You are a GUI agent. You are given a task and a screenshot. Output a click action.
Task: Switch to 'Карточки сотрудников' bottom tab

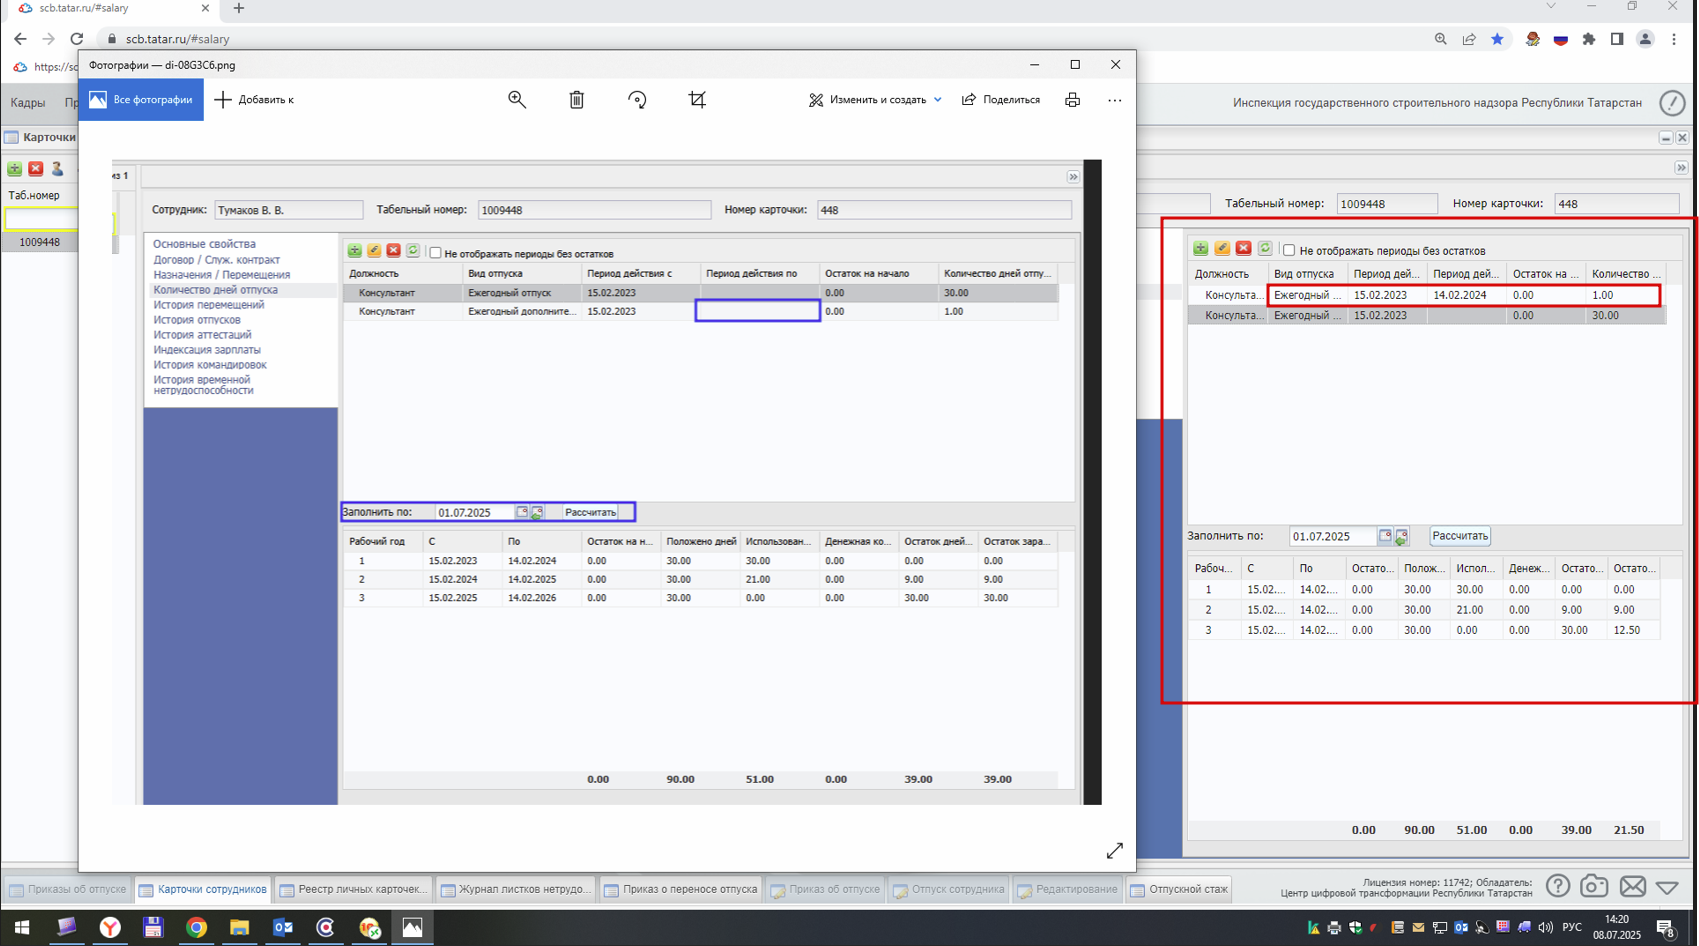click(204, 889)
